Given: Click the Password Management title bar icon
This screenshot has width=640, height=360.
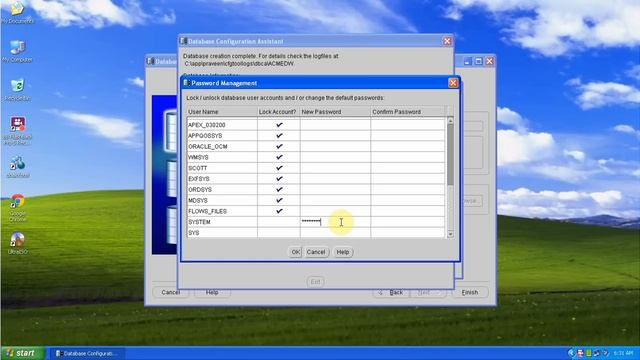Looking at the screenshot, I should [x=186, y=83].
